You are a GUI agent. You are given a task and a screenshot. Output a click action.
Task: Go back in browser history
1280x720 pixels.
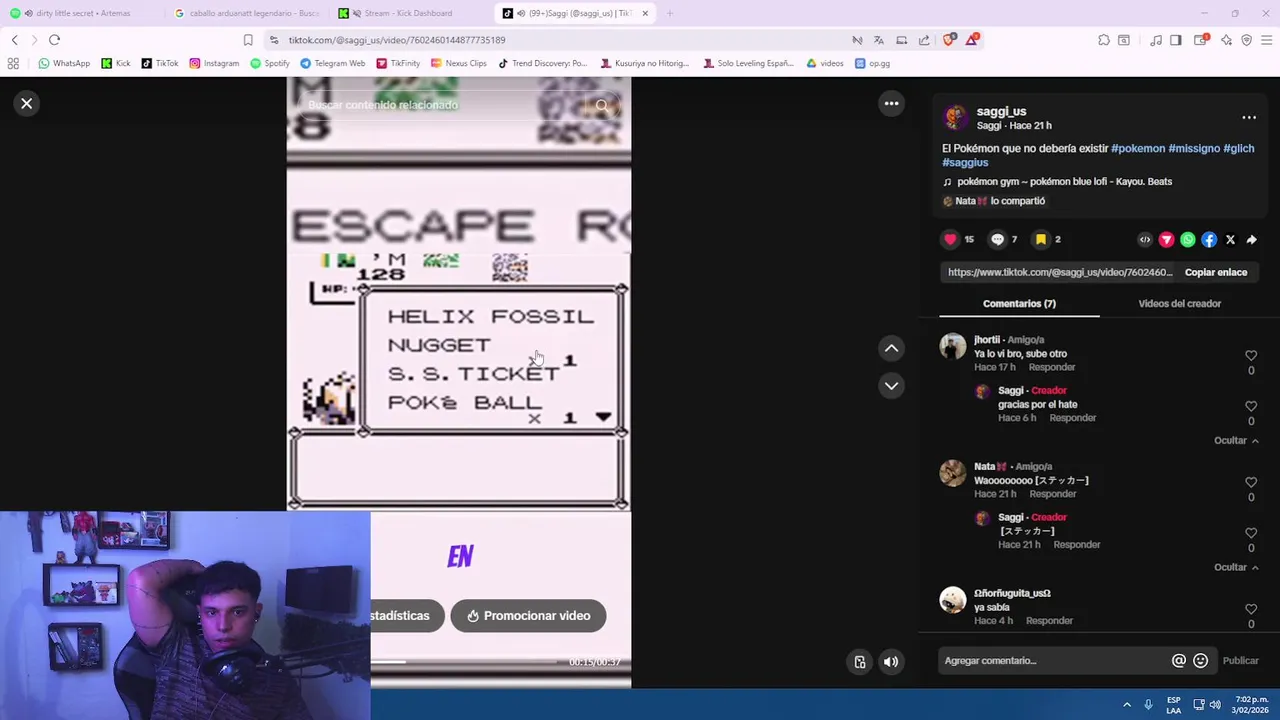pyautogui.click(x=14, y=40)
